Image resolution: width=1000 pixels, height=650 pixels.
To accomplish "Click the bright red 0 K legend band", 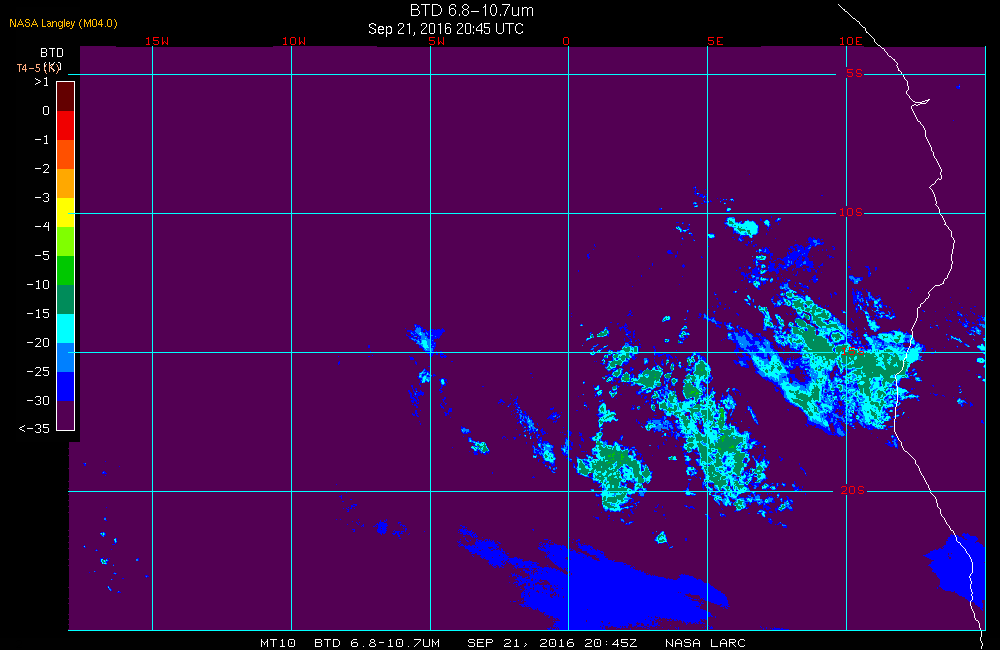I will (x=66, y=126).
